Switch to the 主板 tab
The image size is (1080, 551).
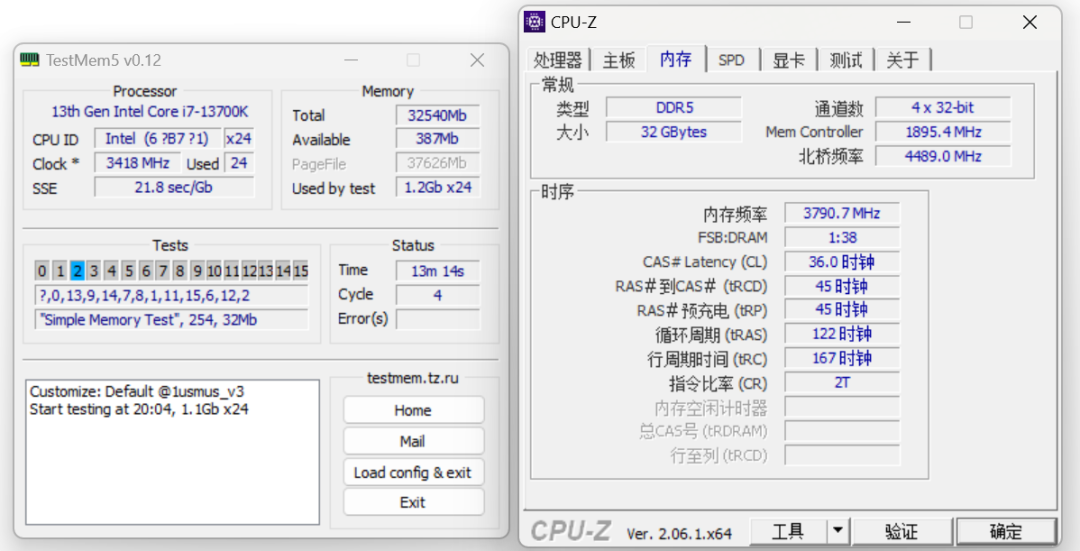(x=619, y=60)
